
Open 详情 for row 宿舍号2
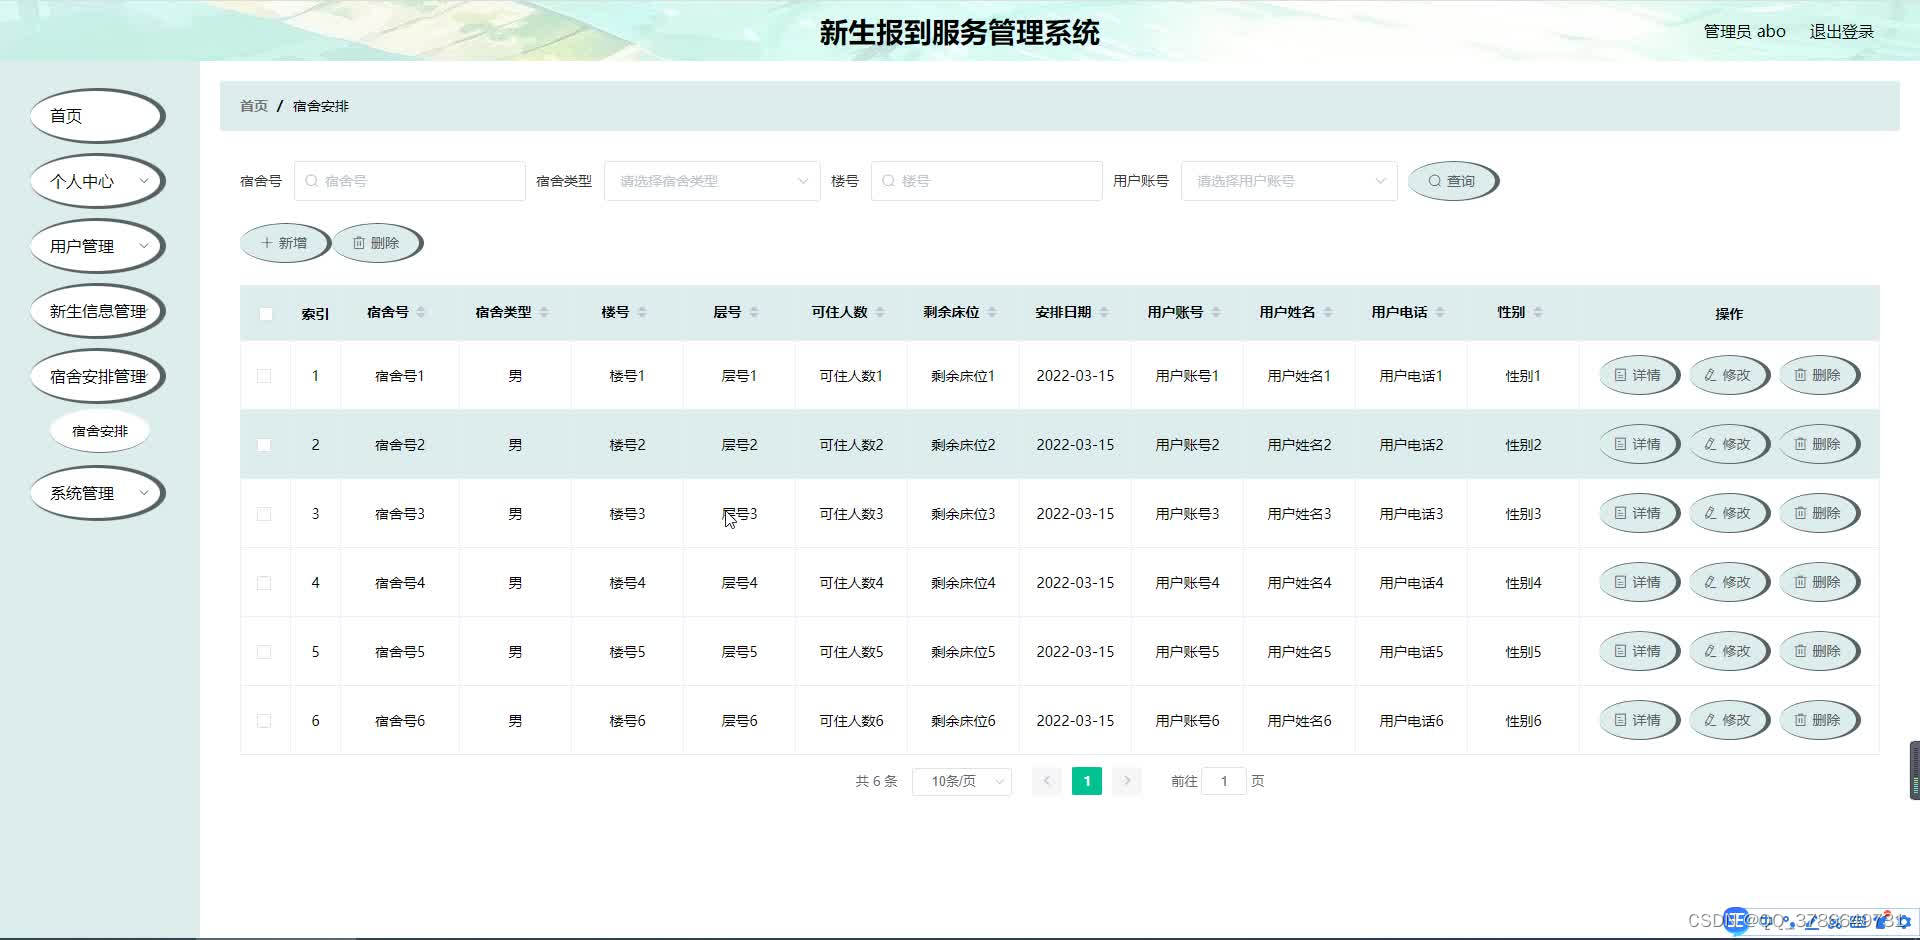click(x=1638, y=444)
